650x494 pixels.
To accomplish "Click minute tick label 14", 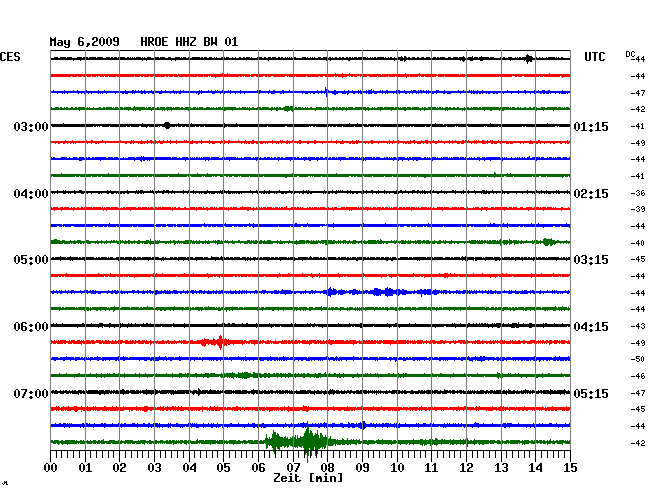I will click(x=536, y=467).
